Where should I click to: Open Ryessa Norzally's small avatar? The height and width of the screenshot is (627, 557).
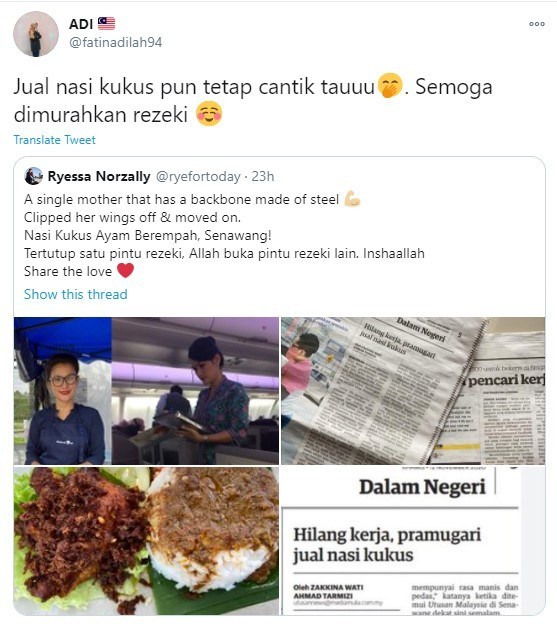click(x=34, y=176)
